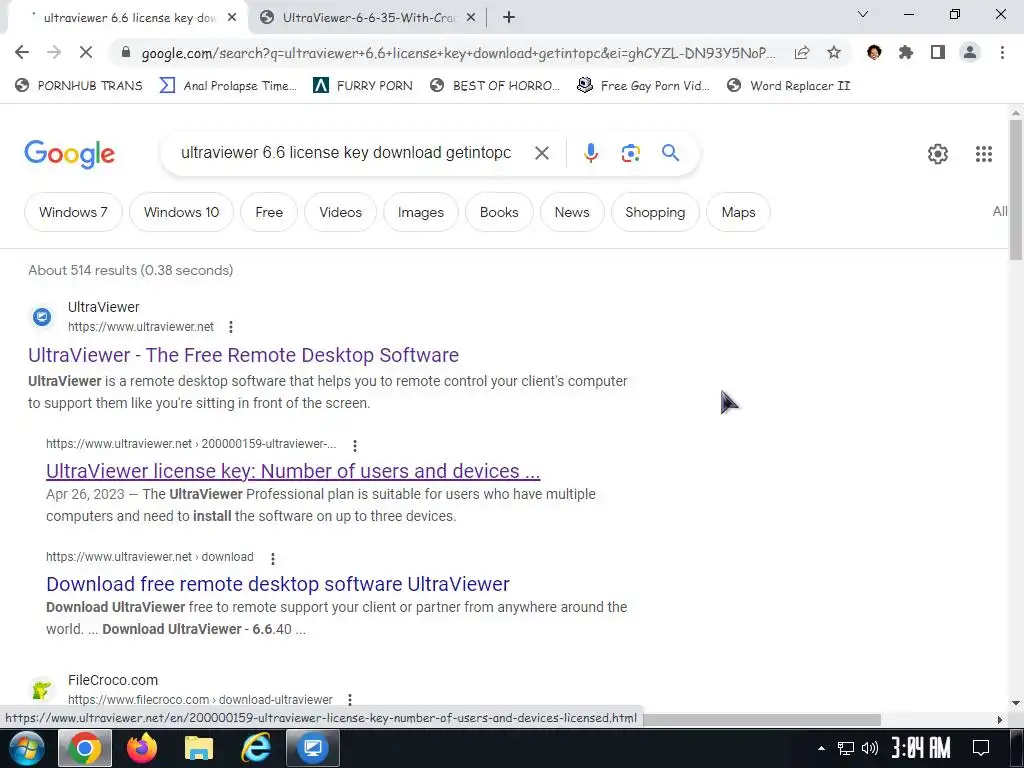Viewport: 1024px width, 768px height.
Task: Close the UltraViewer-6-6-35-With-Crack tab
Action: 471,18
